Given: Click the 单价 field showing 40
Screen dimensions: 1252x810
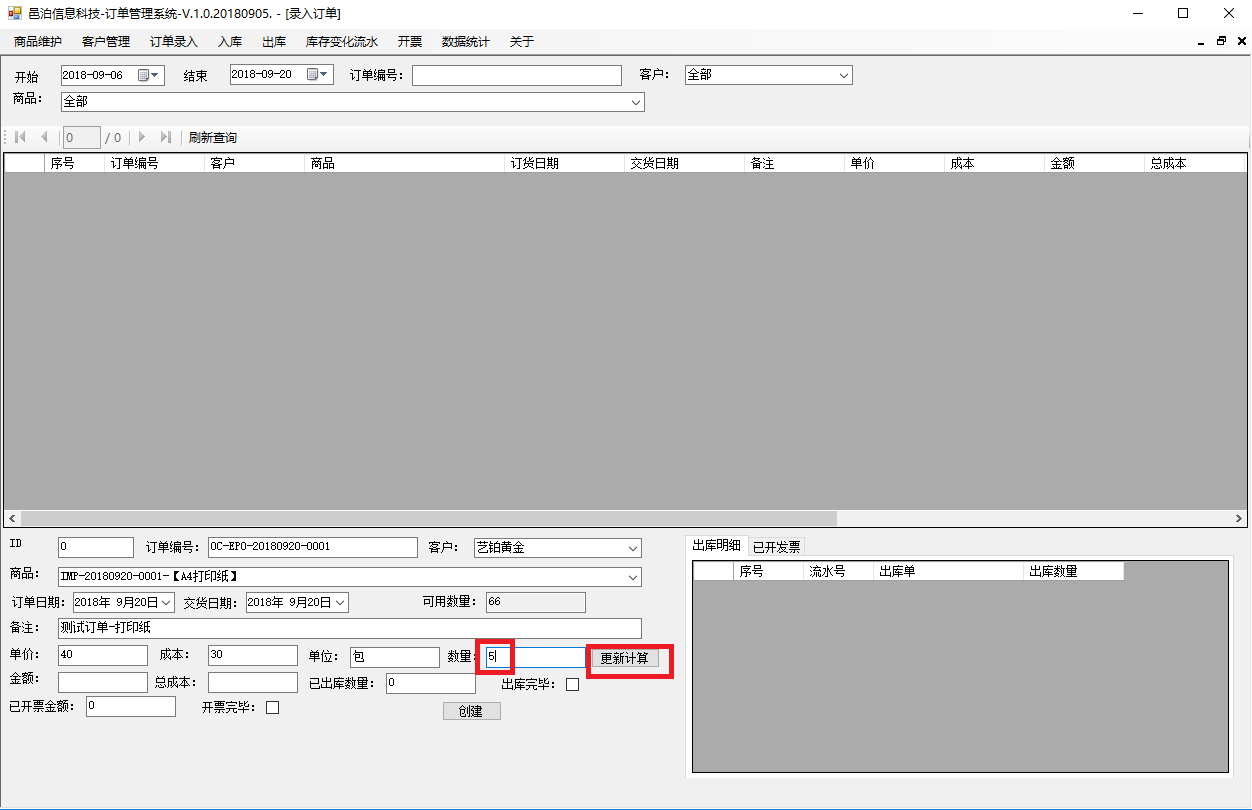Looking at the screenshot, I should [x=103, y=655].
